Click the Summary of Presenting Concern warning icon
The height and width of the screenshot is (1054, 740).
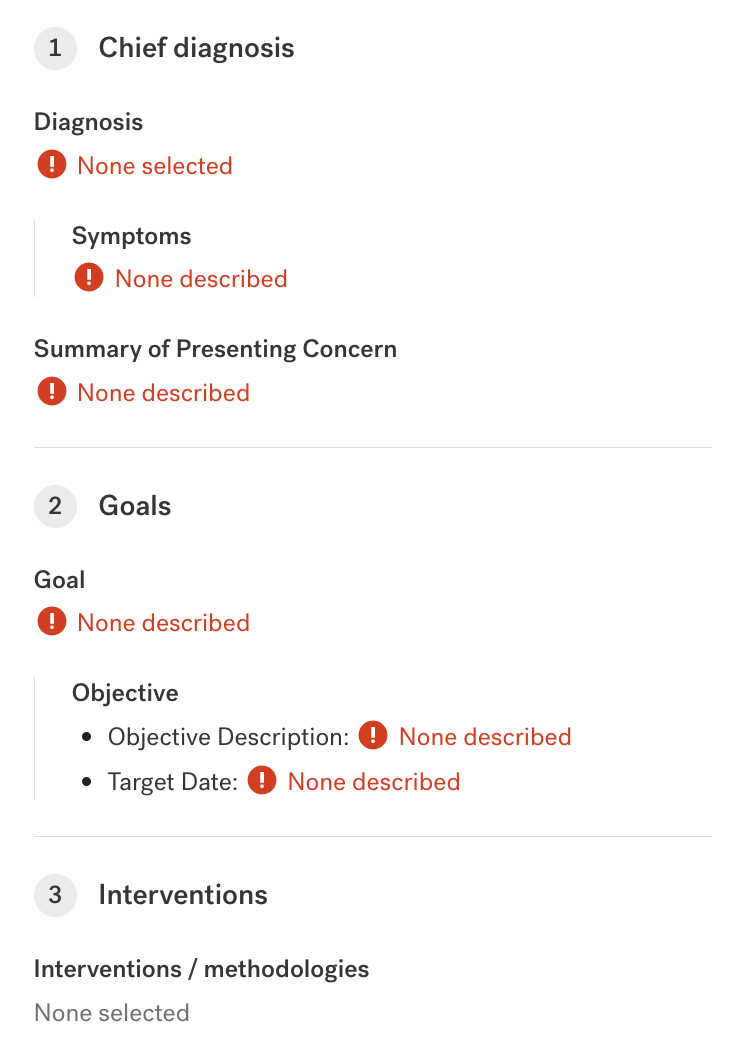point(51,392)
